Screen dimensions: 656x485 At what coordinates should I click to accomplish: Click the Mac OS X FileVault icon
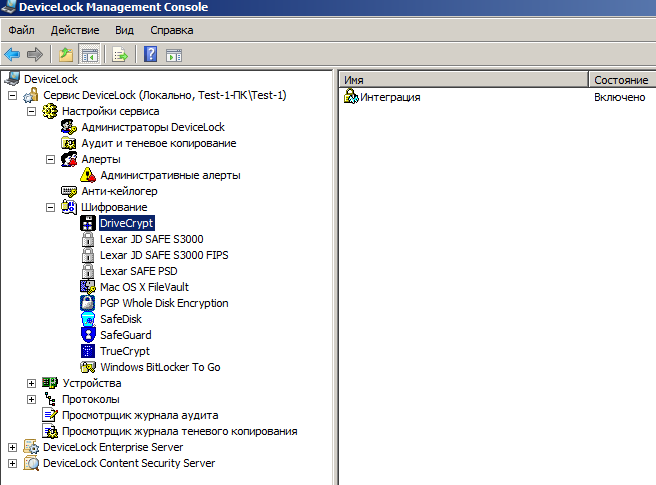(88, 287)
